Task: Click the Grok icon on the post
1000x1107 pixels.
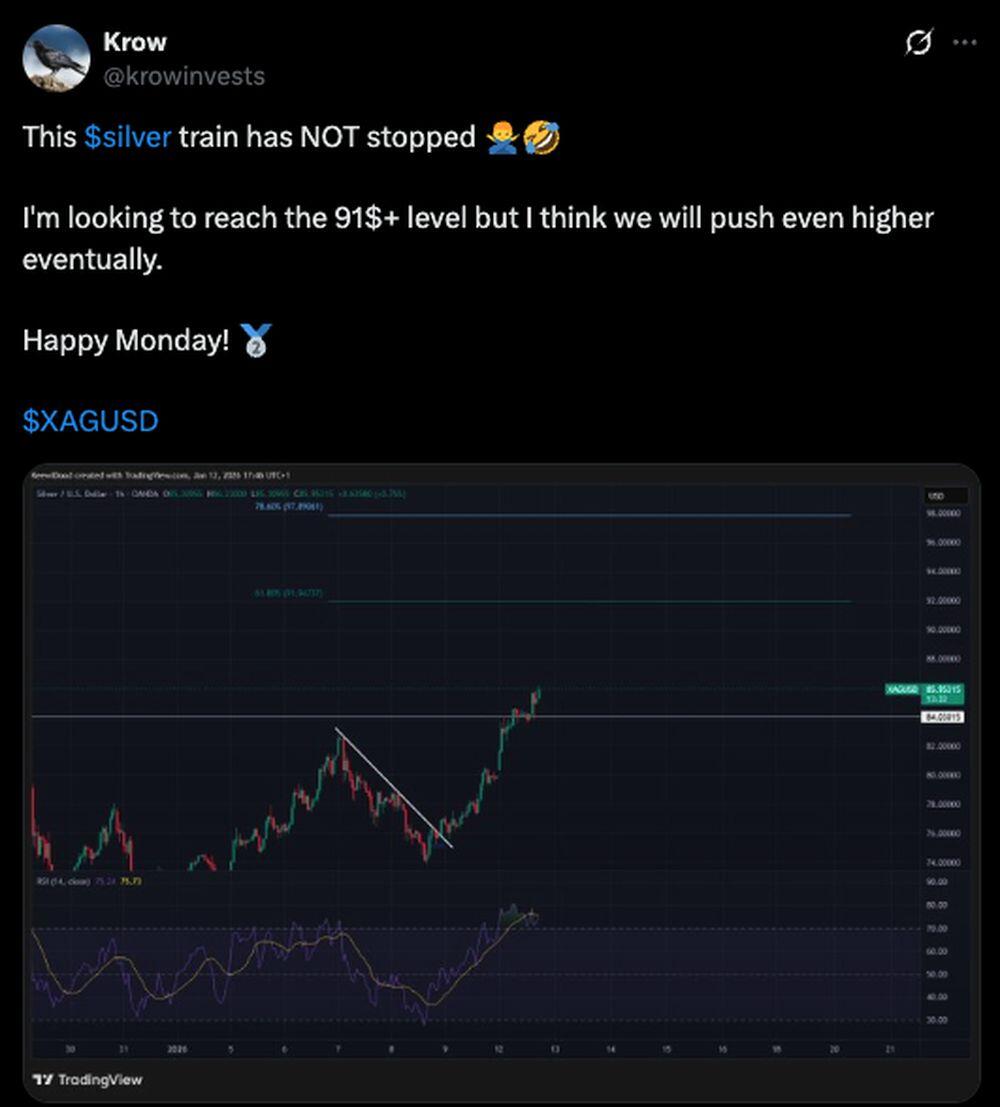Action: pos(918,43)
